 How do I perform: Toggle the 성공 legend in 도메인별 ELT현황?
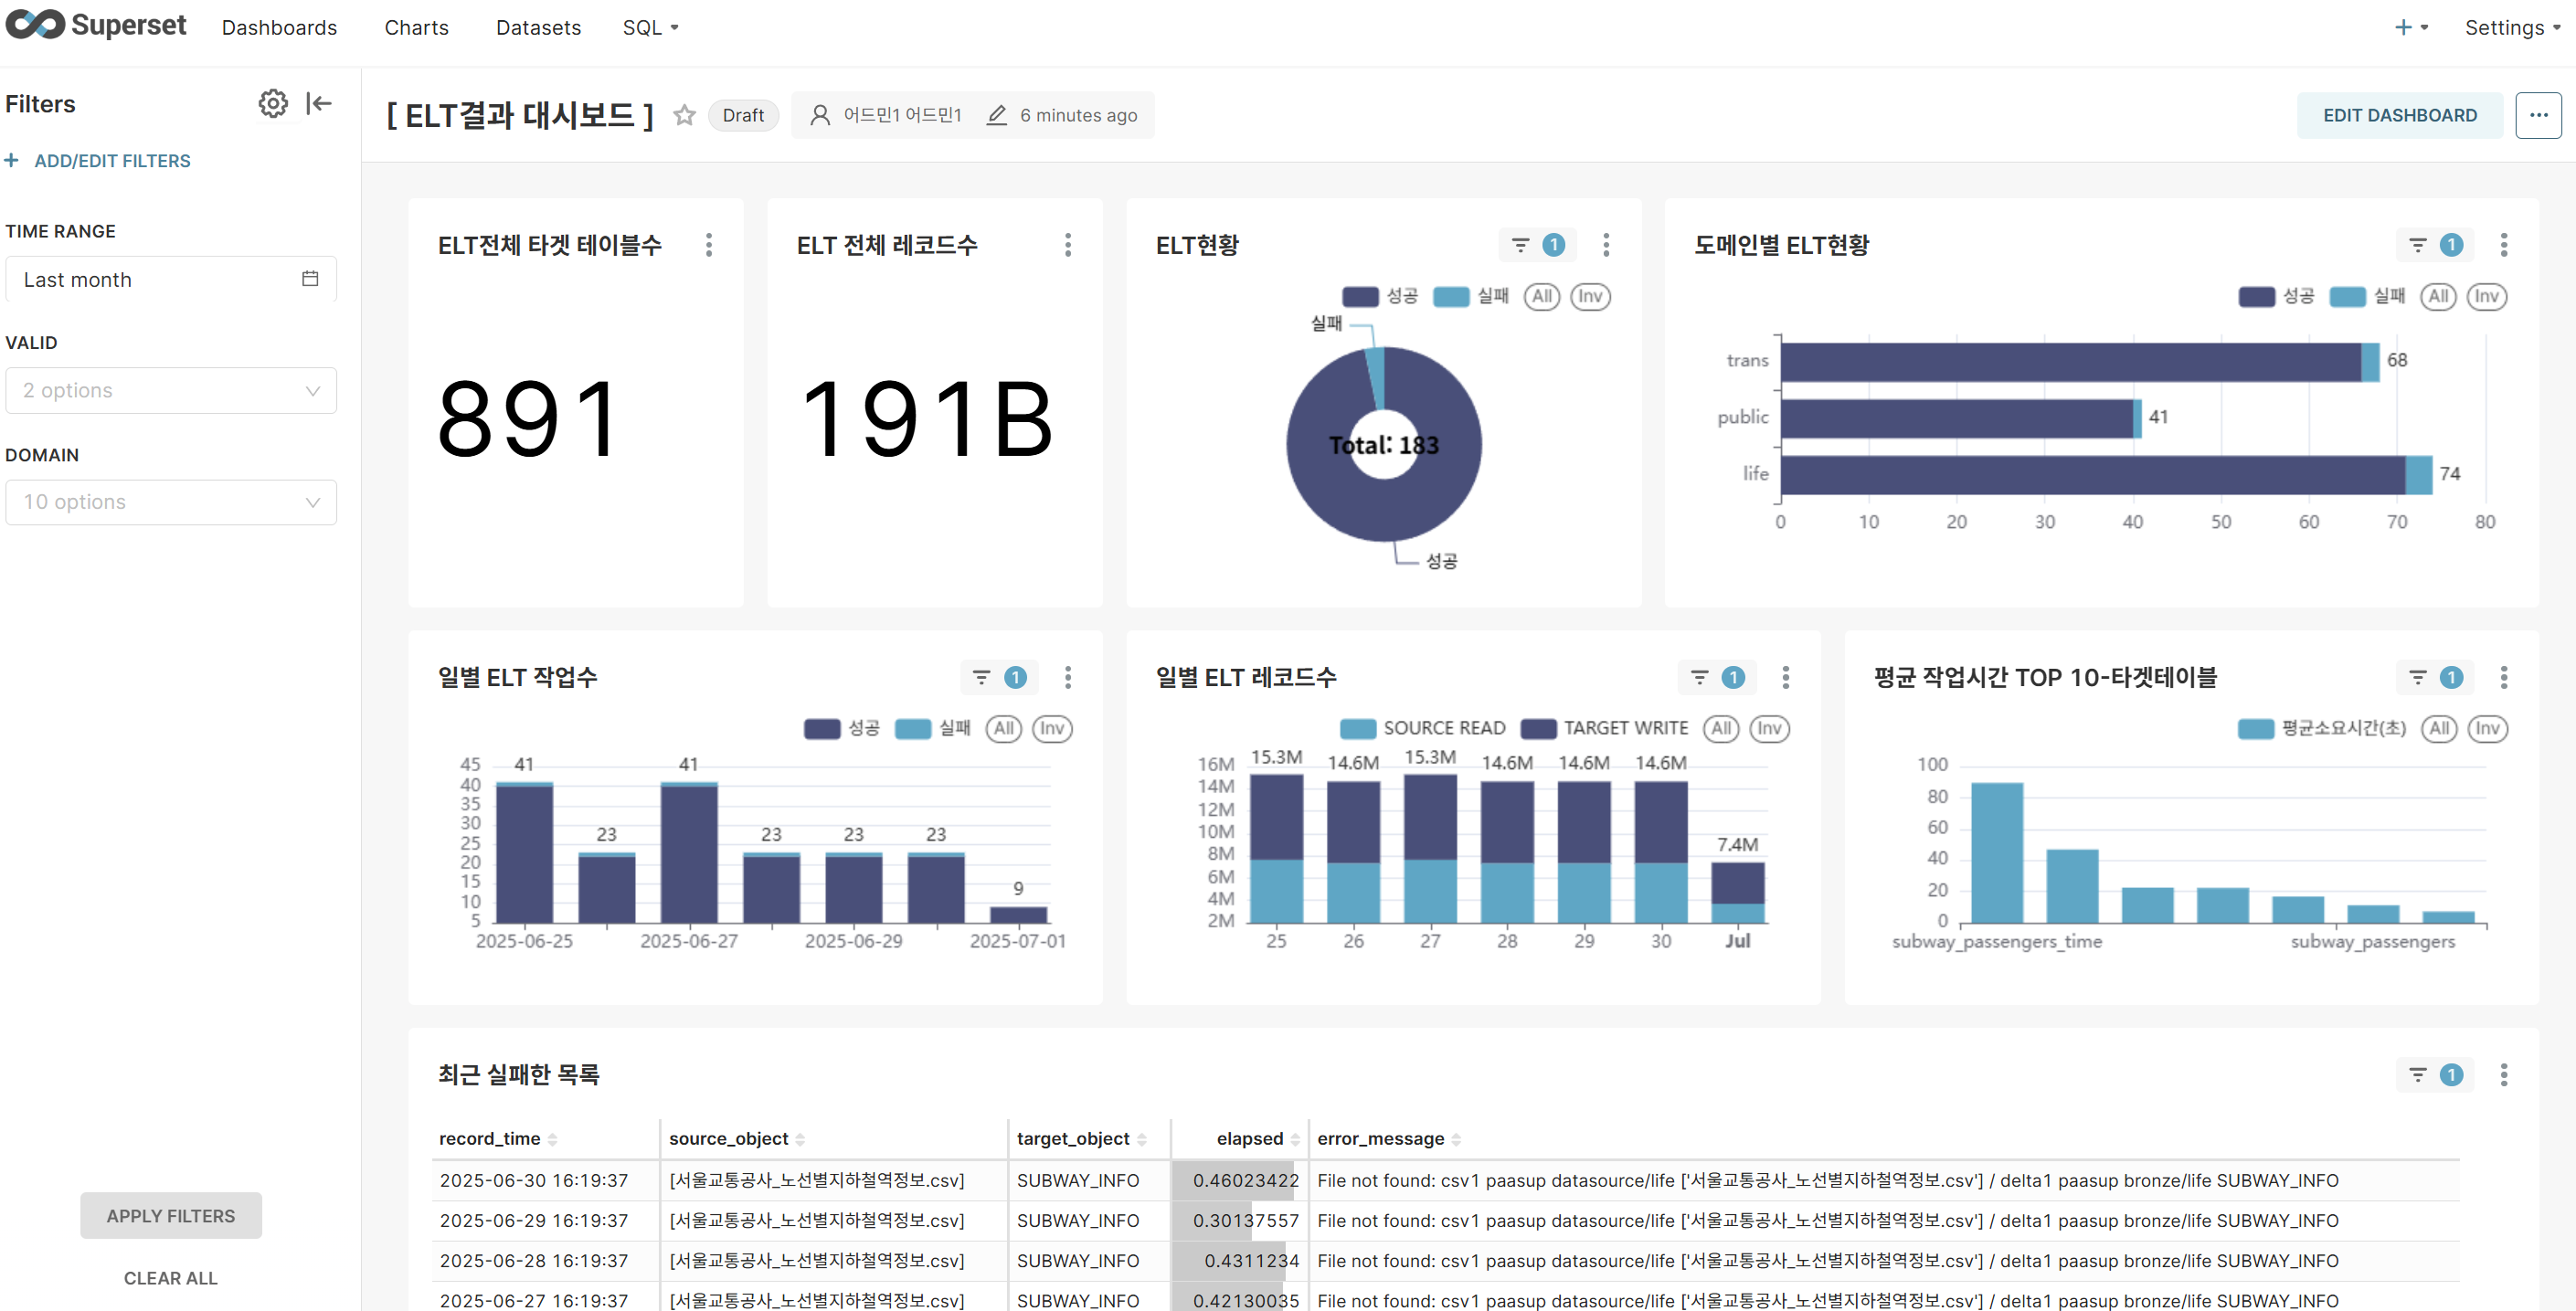pyautogui.click(x=2276, y=296)
